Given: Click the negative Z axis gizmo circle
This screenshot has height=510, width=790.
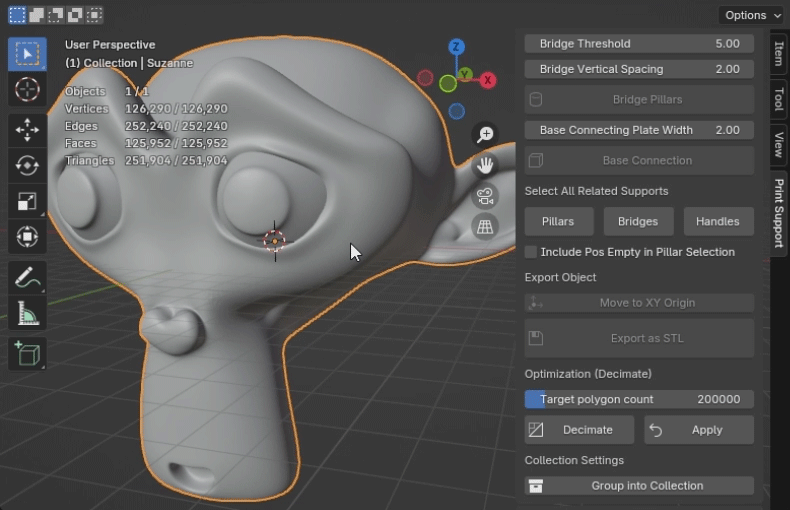Looking at the screenshot, I should tap(456, 111).
